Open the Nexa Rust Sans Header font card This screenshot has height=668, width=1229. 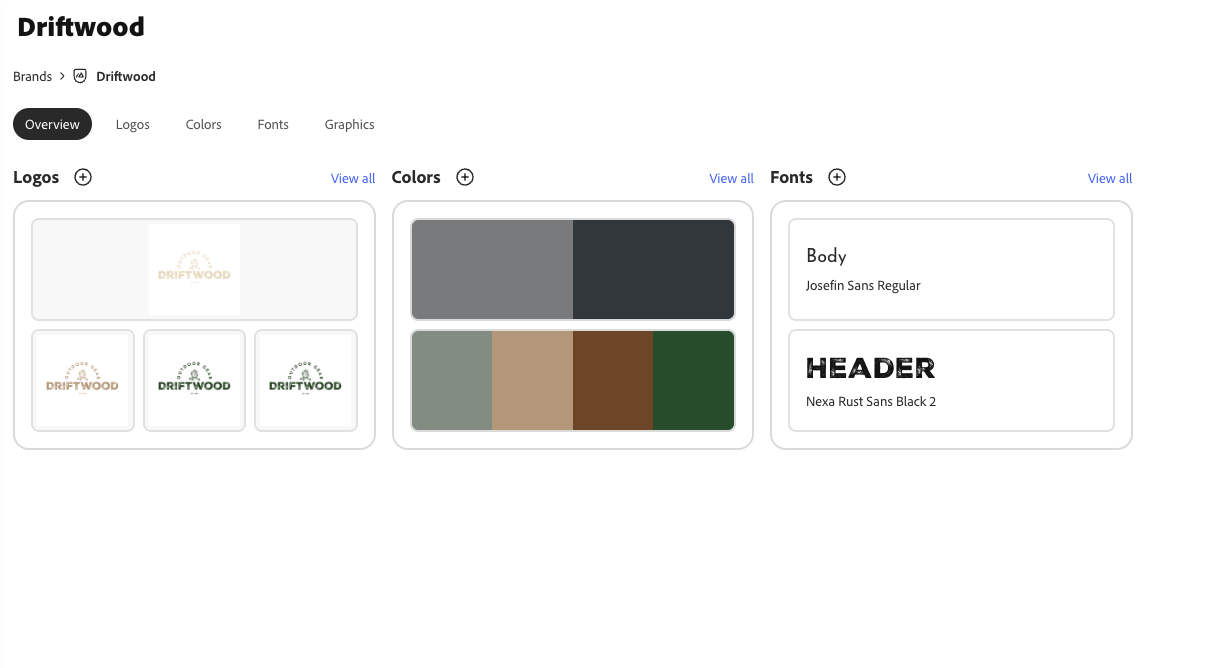[x=950, y=380]
